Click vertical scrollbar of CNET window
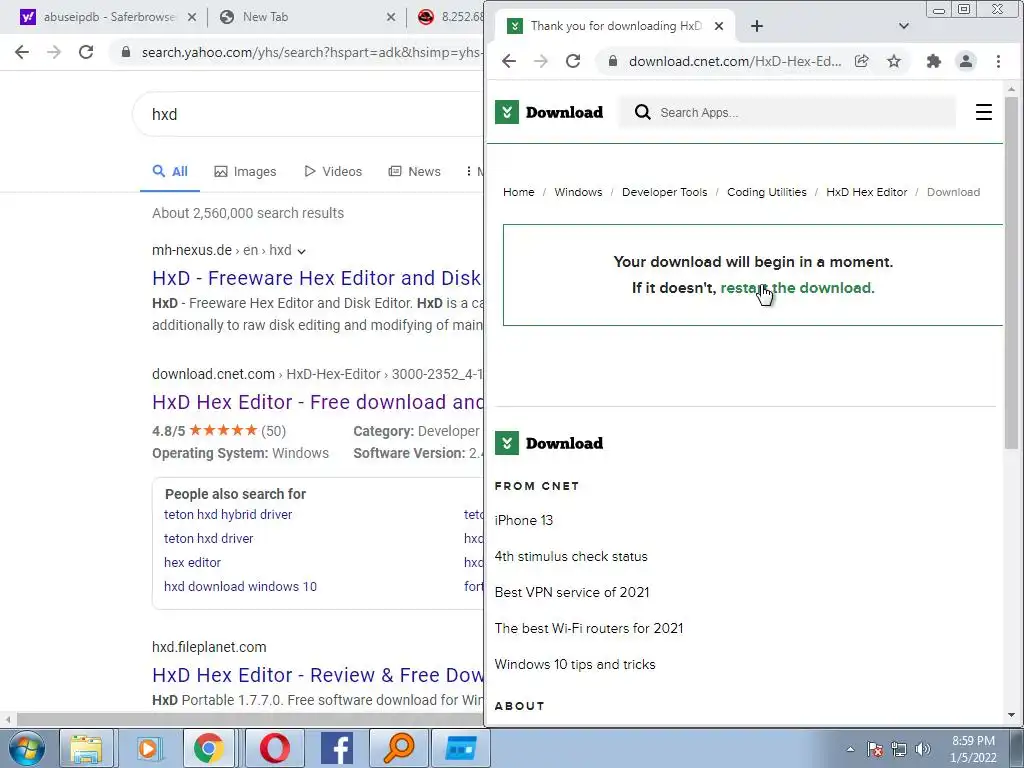This screenshot has width=1024, height=768. [x=1011, y=273]
